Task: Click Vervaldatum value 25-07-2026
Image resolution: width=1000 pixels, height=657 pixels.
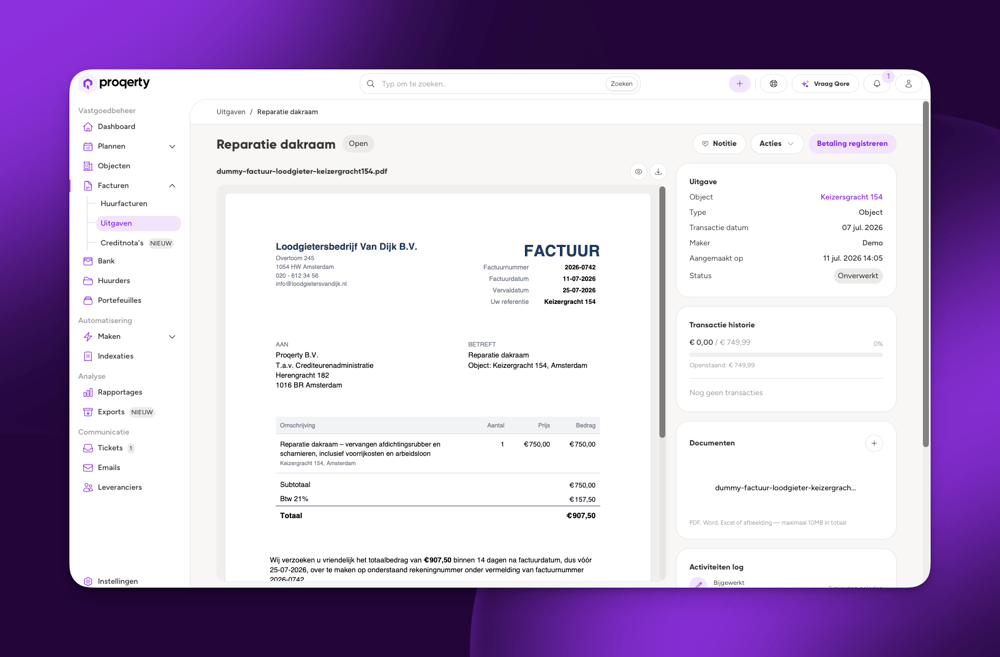Action: click(579, 290)
